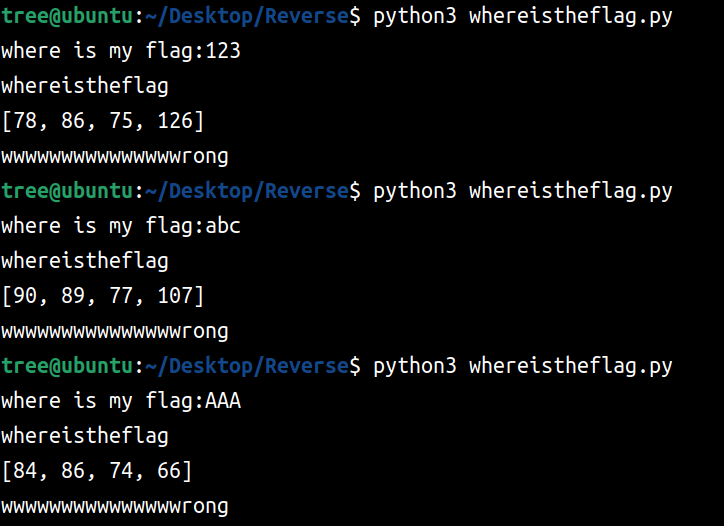The height and width of the screenshot is (526, 724).
Task: Click 'tree@ubuntu' in the prompt above flag:AAA
Action: pos(66,366)
